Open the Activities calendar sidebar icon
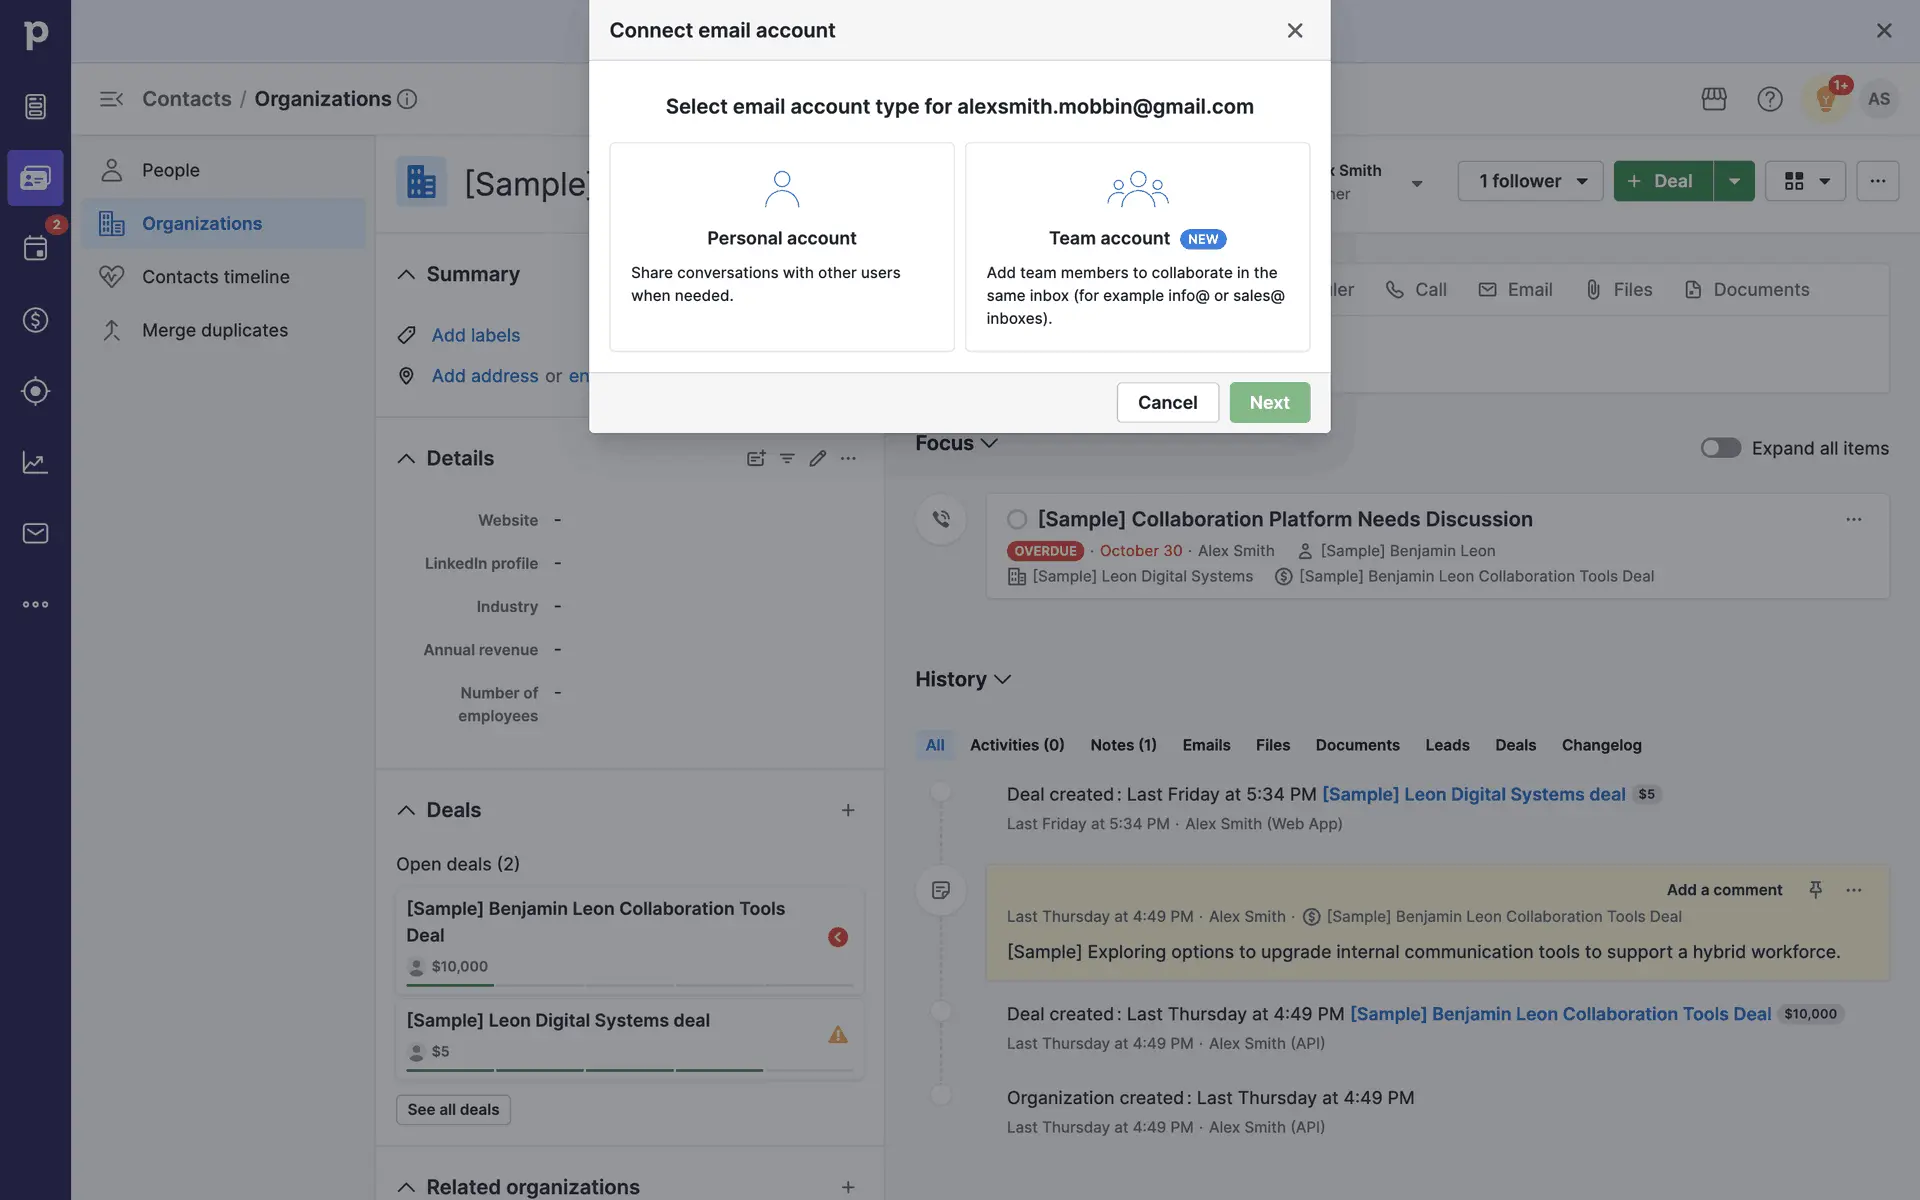This screenshot has width=1920, height=1200. pos(35,248)
